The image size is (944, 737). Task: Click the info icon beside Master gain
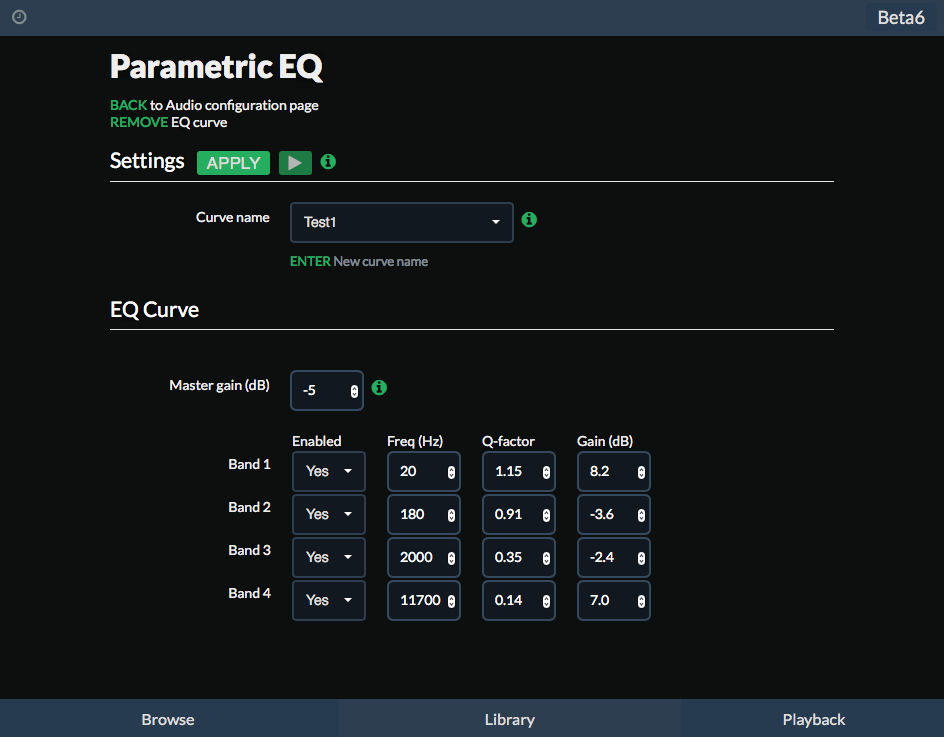tap(379, 388)
